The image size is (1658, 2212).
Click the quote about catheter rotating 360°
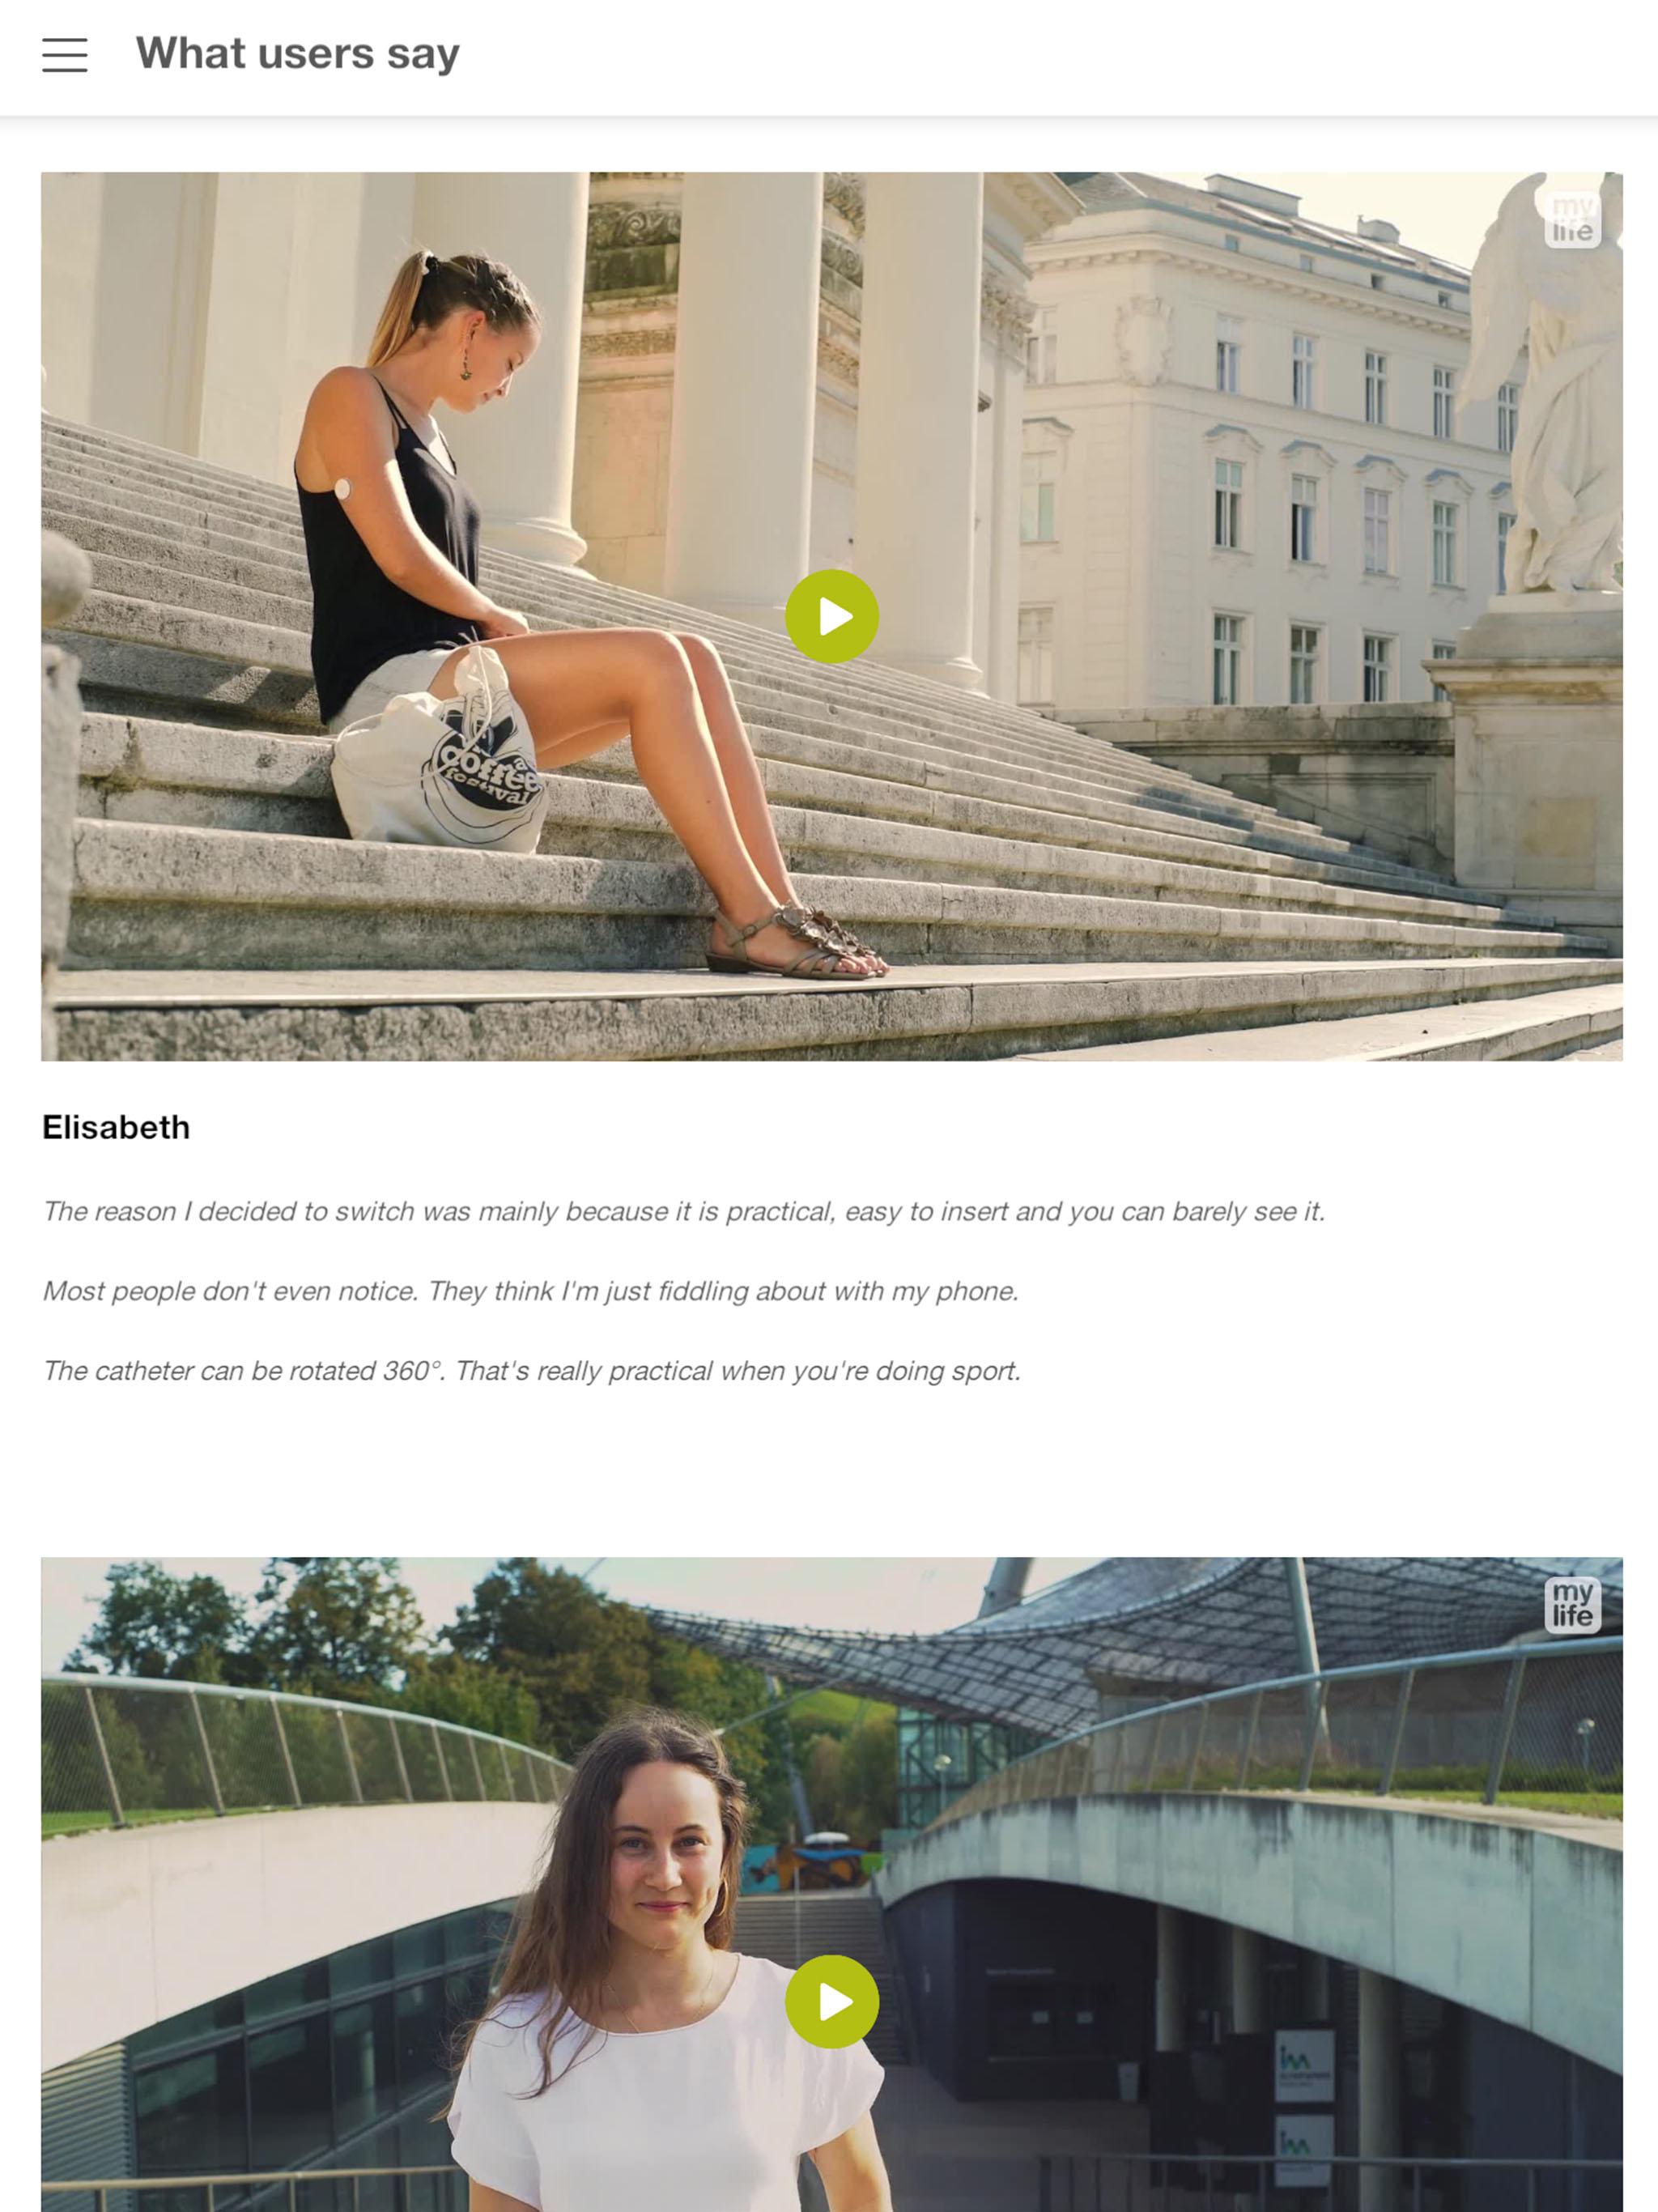(x=531, y=1370)
